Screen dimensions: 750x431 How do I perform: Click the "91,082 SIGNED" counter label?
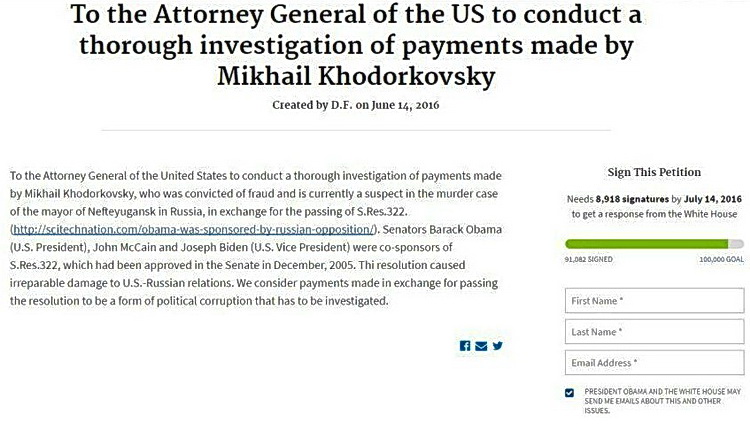click(588, 259)
